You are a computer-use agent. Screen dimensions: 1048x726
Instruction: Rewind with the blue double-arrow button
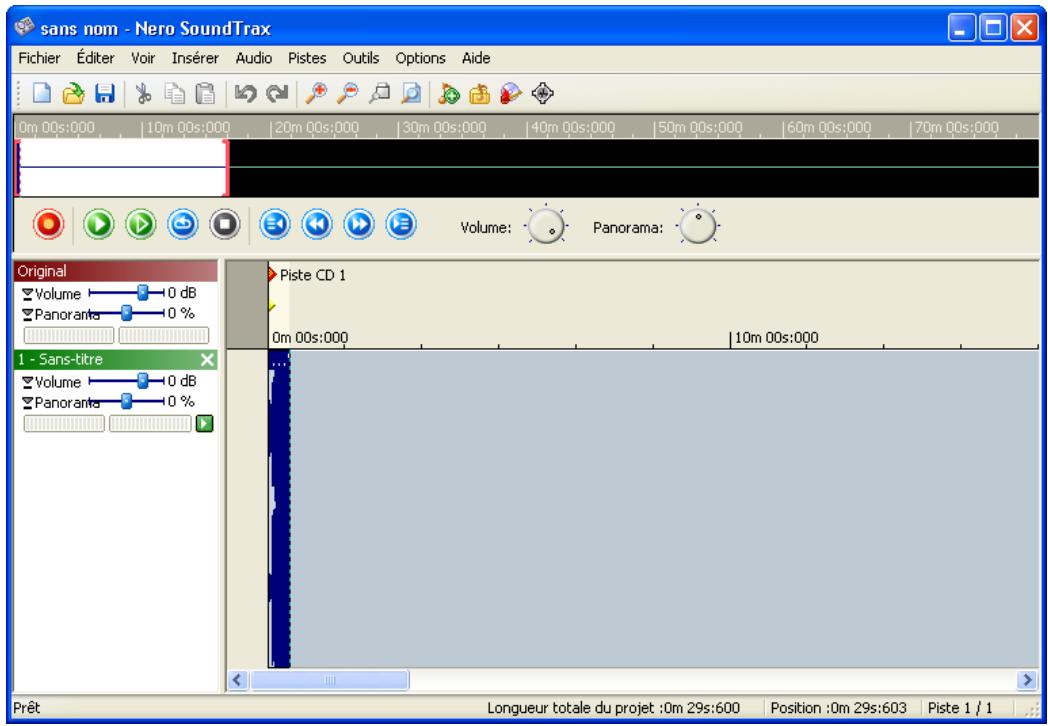[317, 225]
